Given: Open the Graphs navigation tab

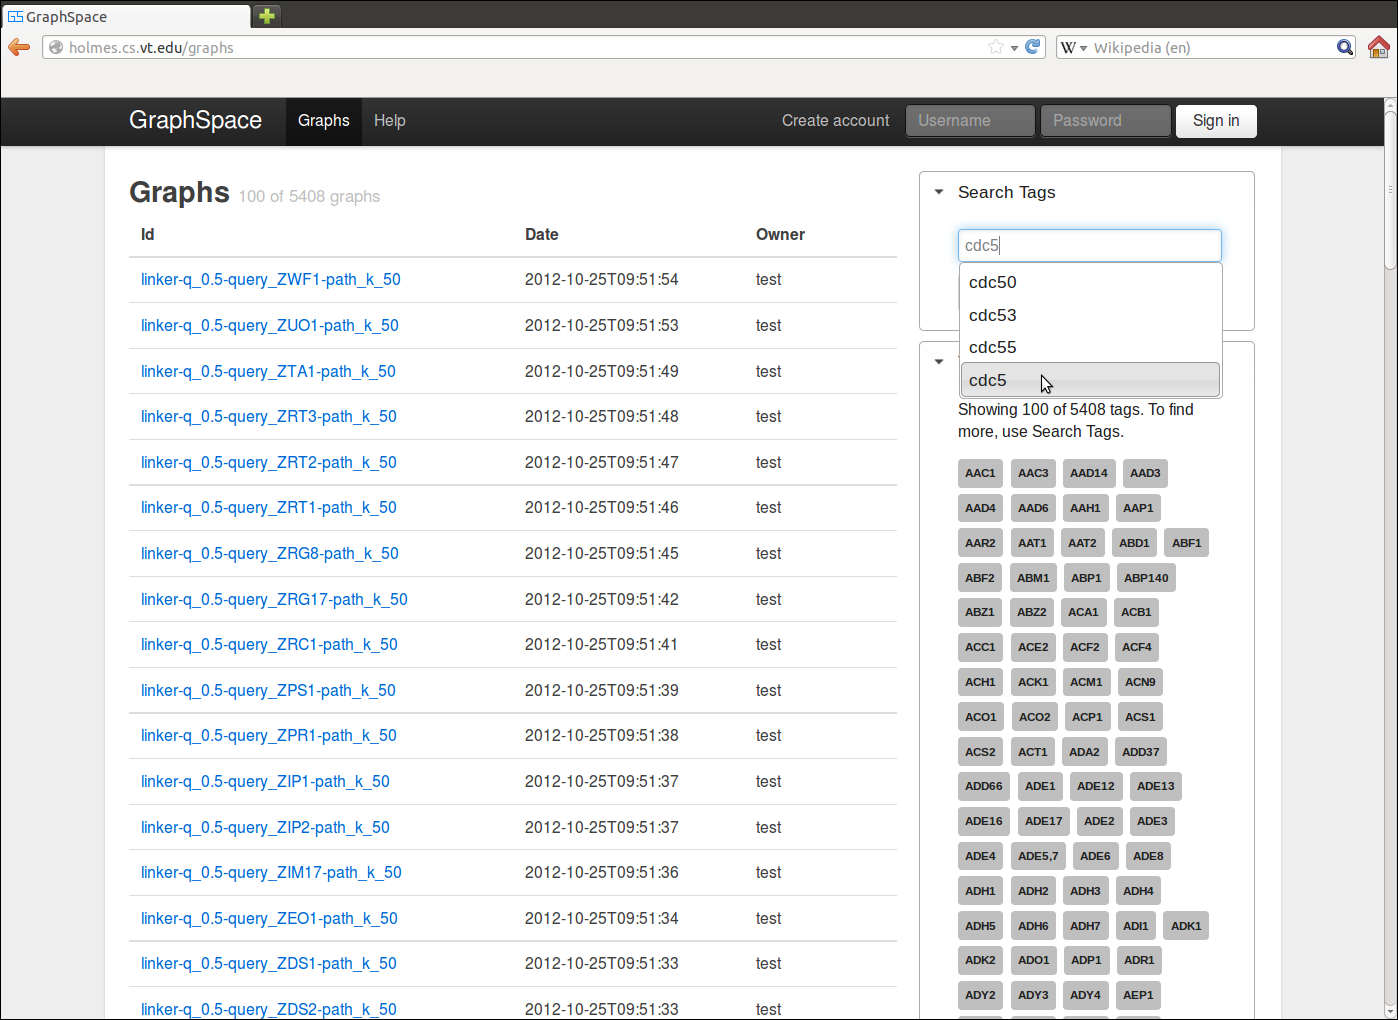Looking at the screenshot, I should (324, 121).
